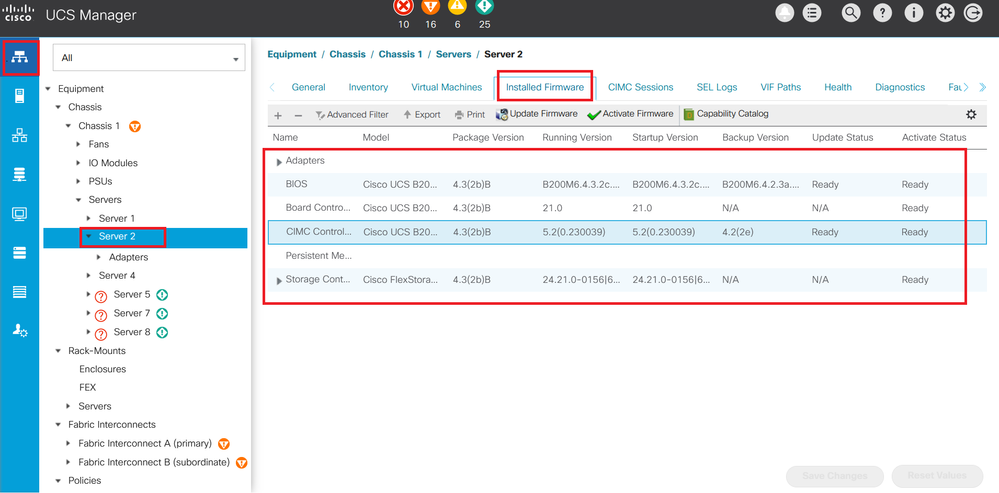Select the Board Controller row
The image size is (999, 493).
627,208
